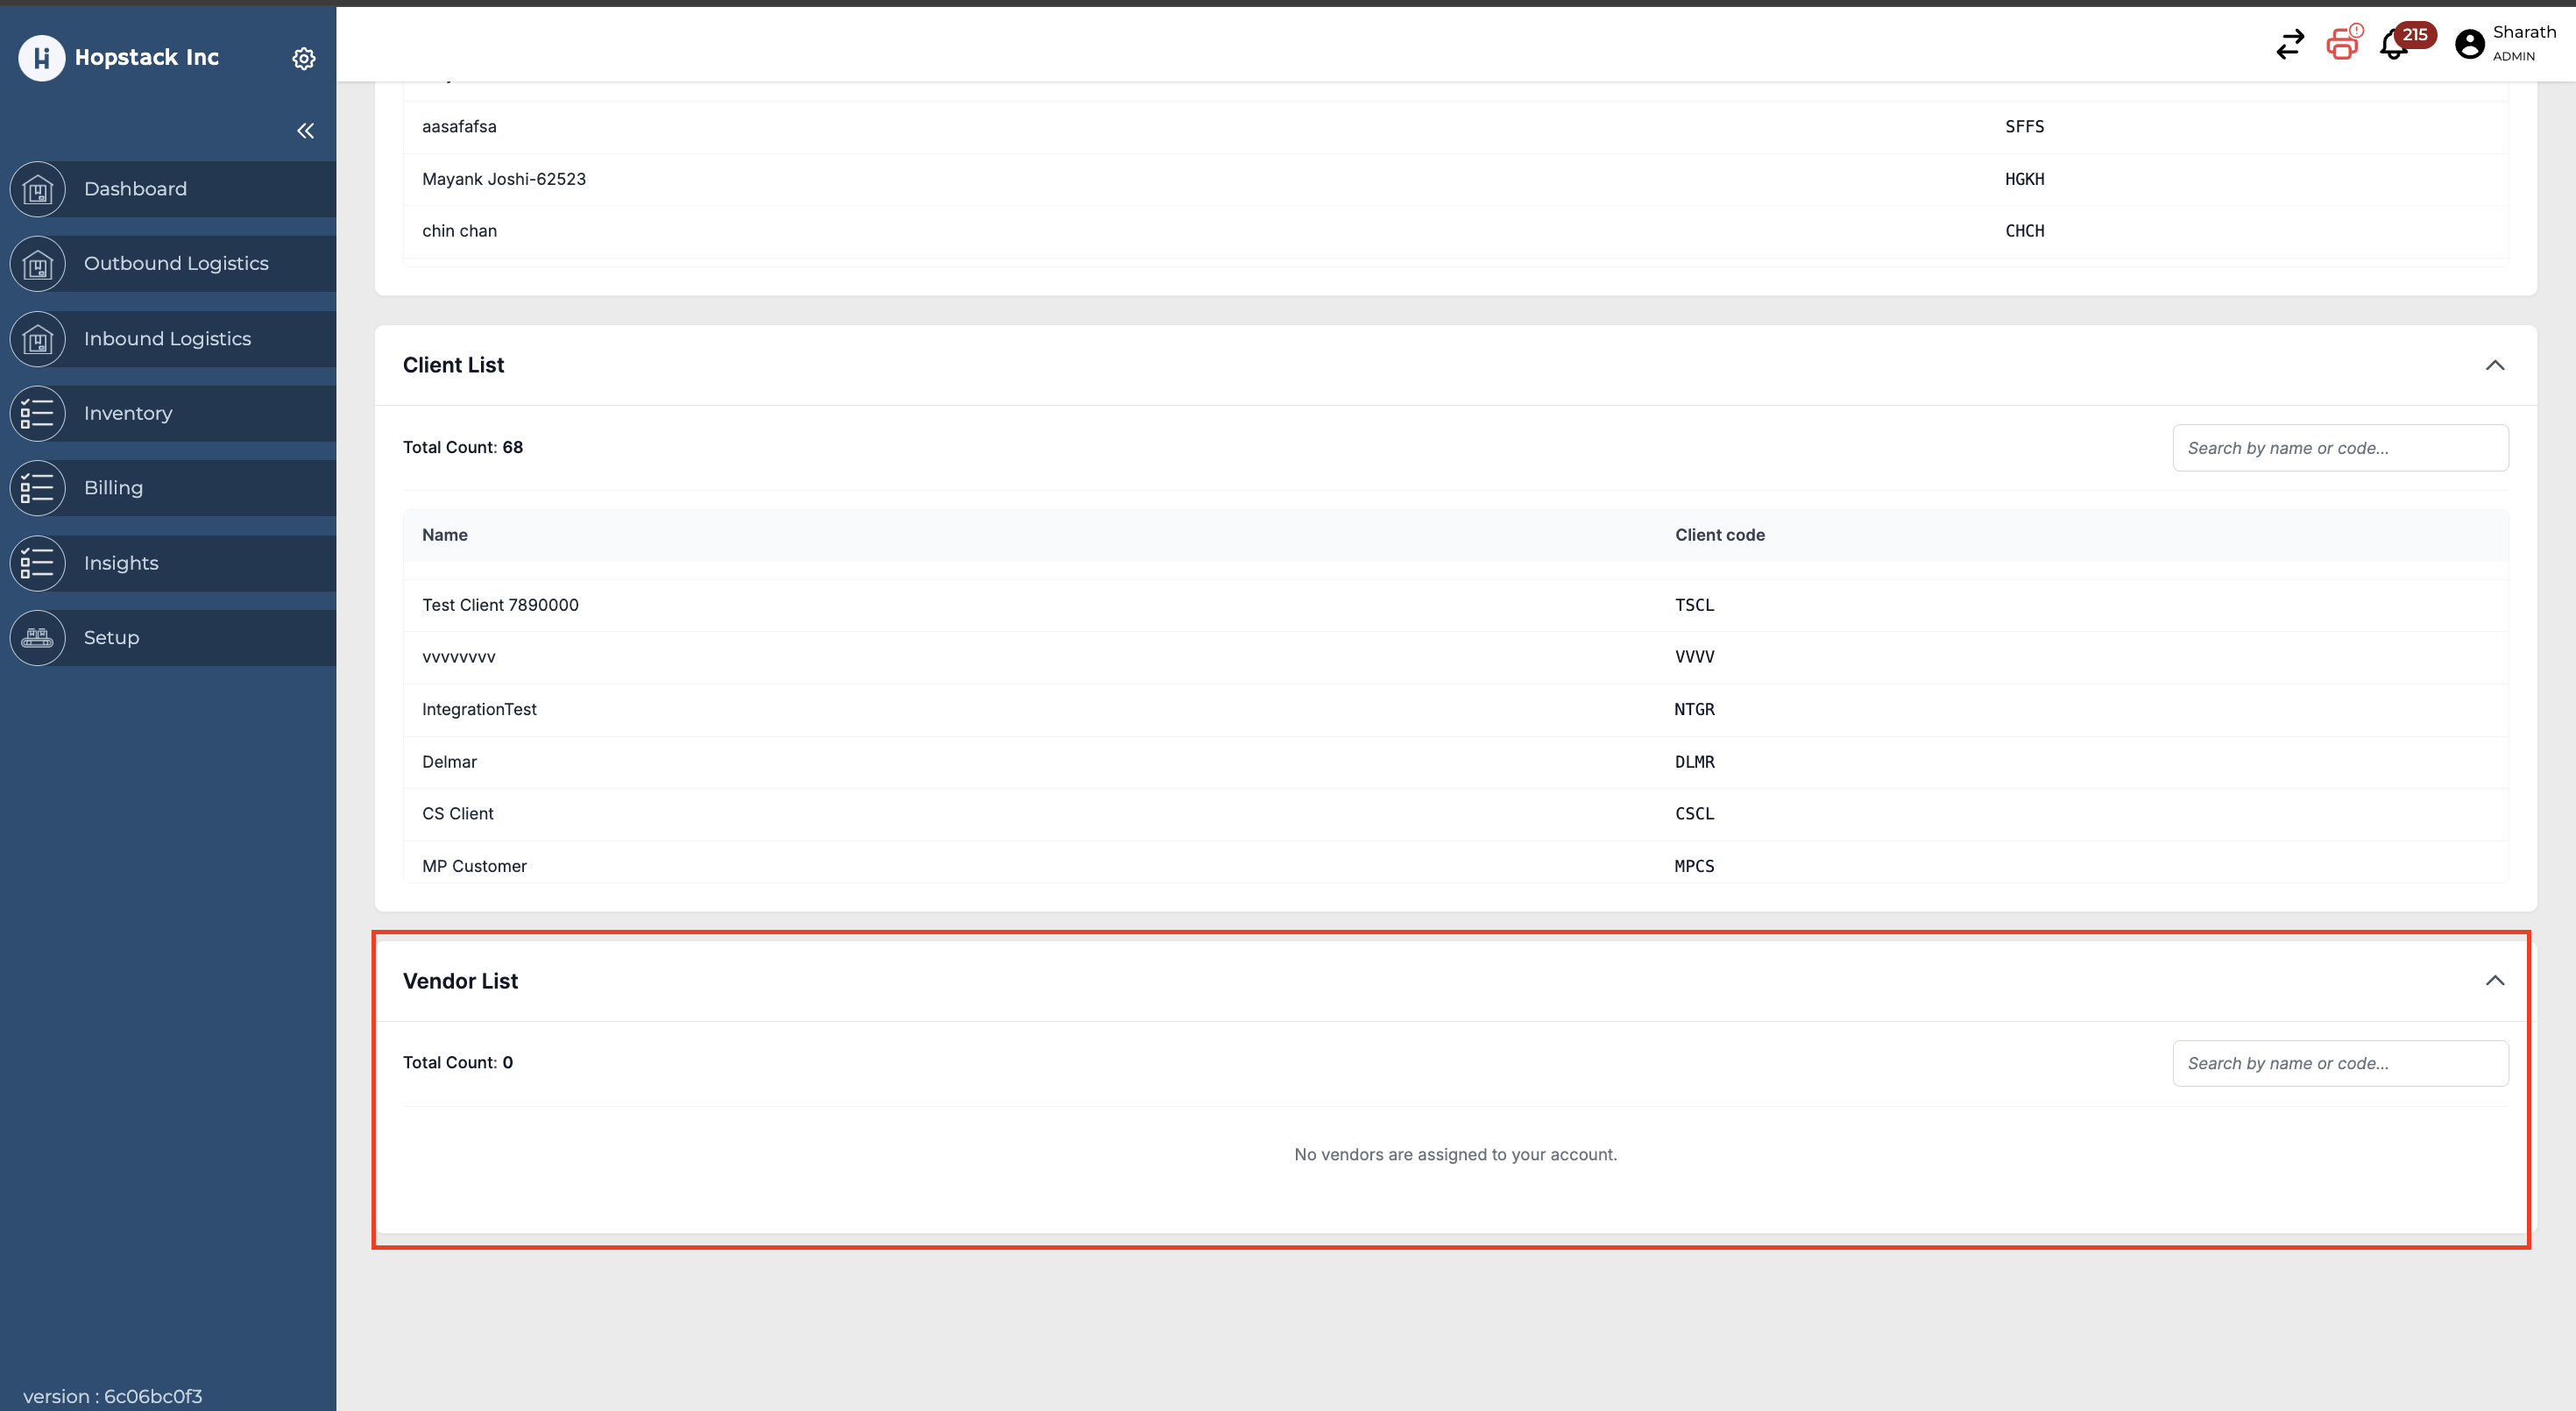Collapse the Client List section chevron
The width and height of the screenshot is (2576, 1411).
[2495, 365]
